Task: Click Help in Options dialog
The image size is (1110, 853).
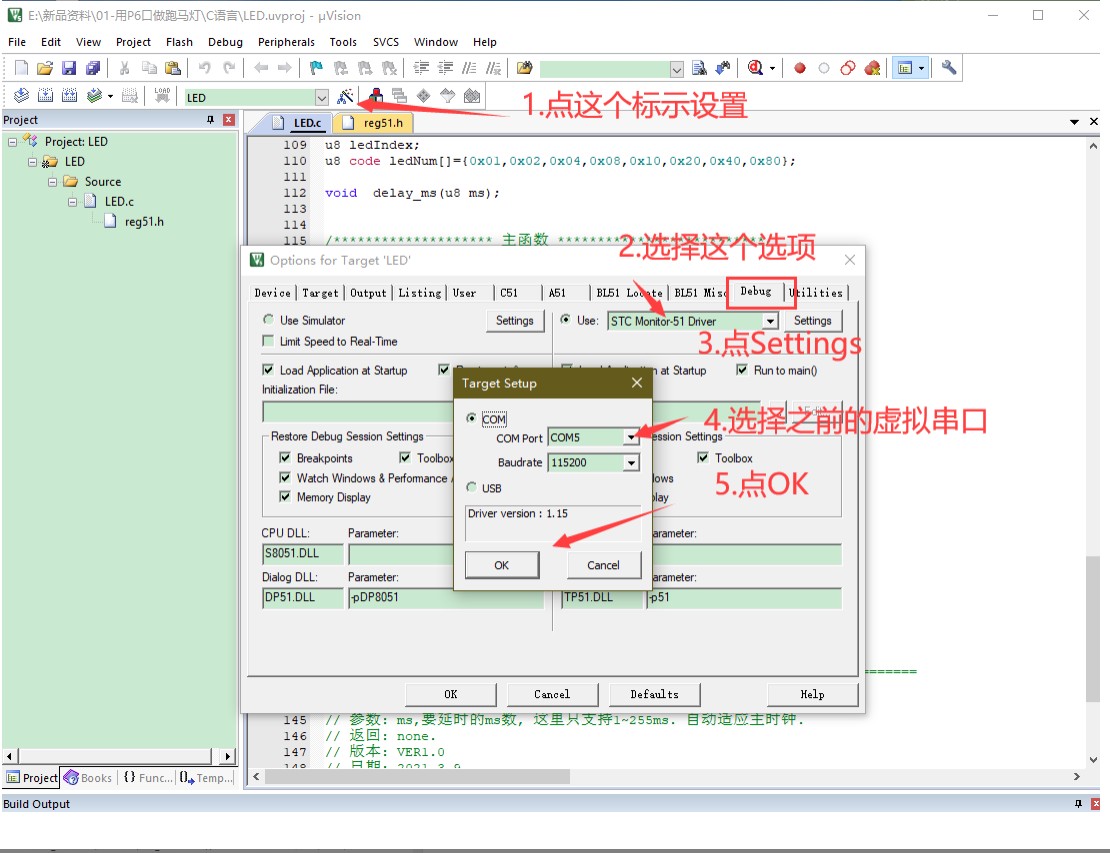Action: [x=812, y=694]
